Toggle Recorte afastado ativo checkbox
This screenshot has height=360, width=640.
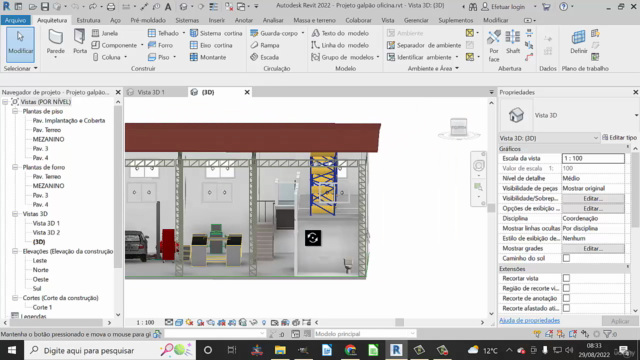[566, 308]
